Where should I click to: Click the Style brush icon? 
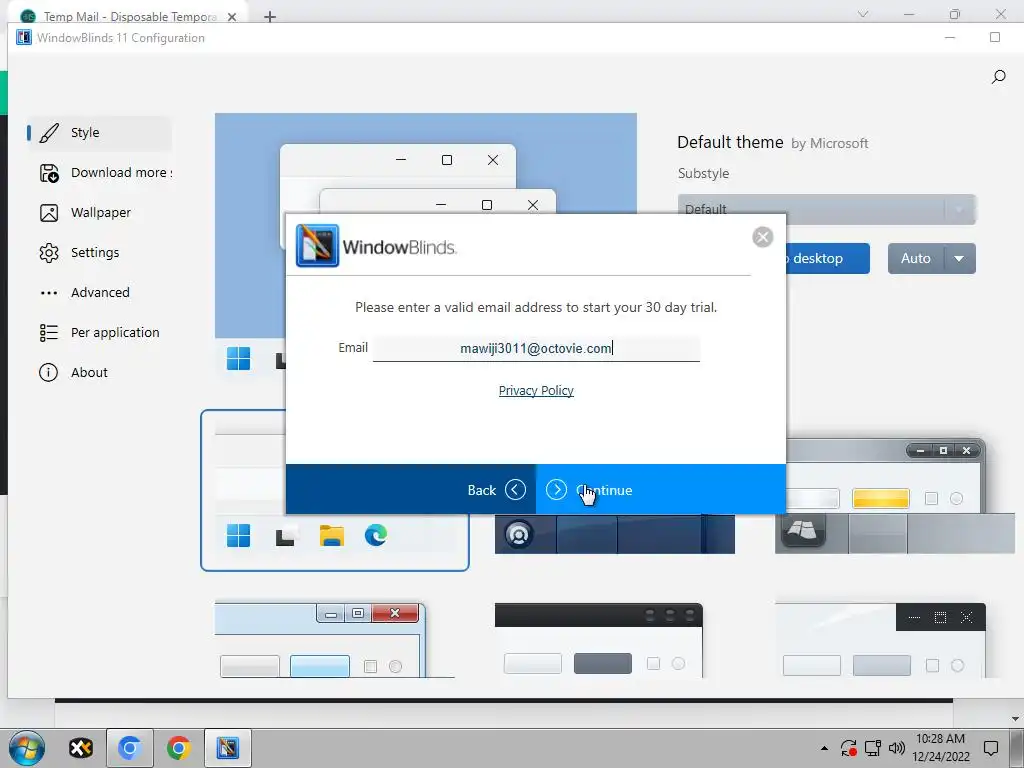49,133
